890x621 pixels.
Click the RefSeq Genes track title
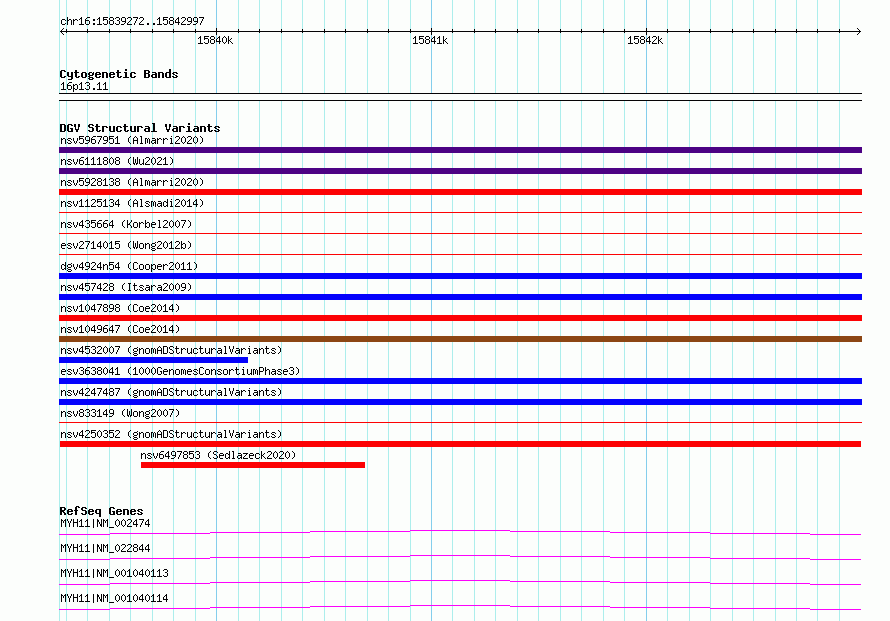[x=101, y=511]
